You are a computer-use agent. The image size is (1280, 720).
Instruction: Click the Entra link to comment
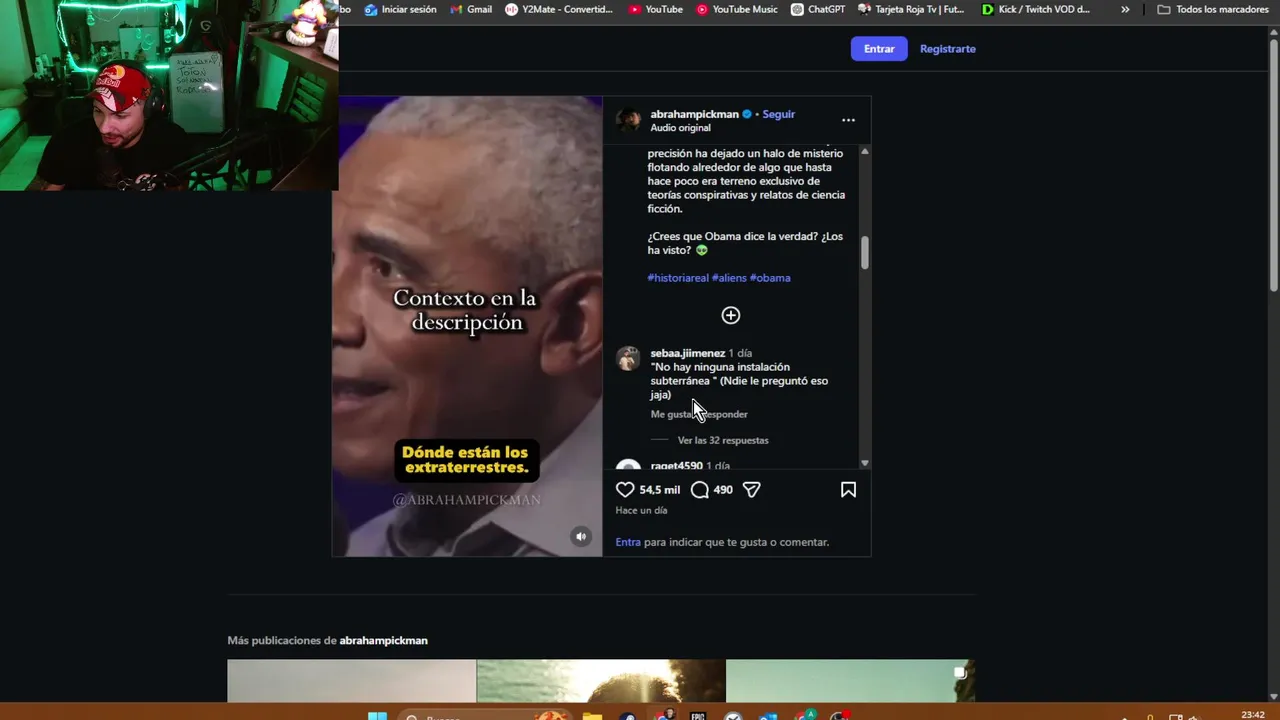pos(628,542)
